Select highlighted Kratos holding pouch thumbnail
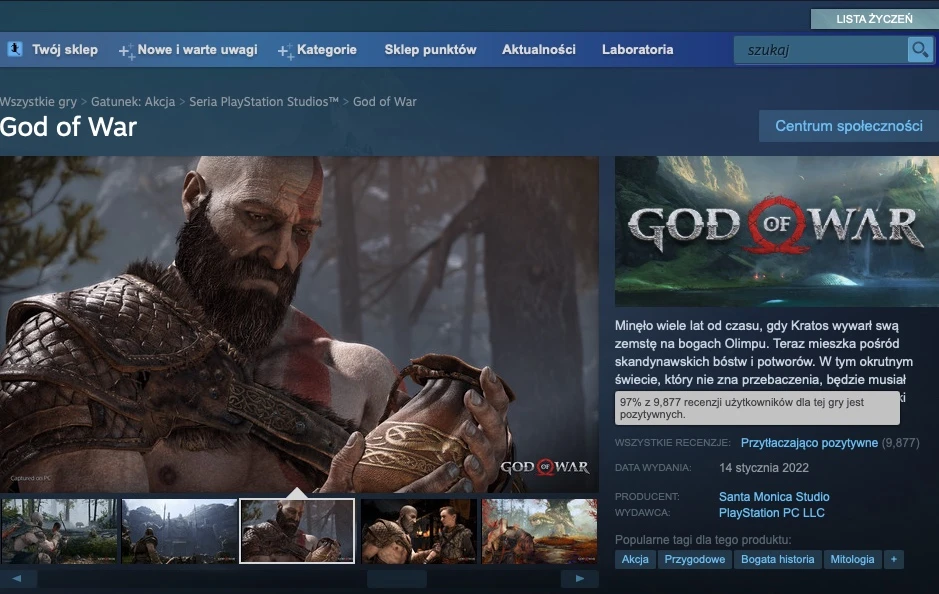939x594 pixels. coord(297,531)
